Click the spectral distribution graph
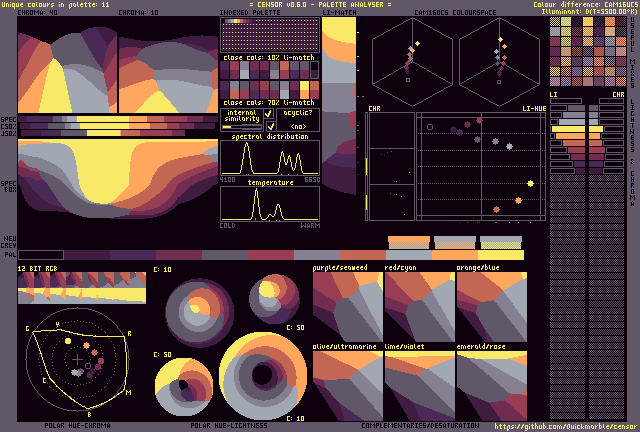This screenshot has width=640, height=432. click(x=269, y=160)
